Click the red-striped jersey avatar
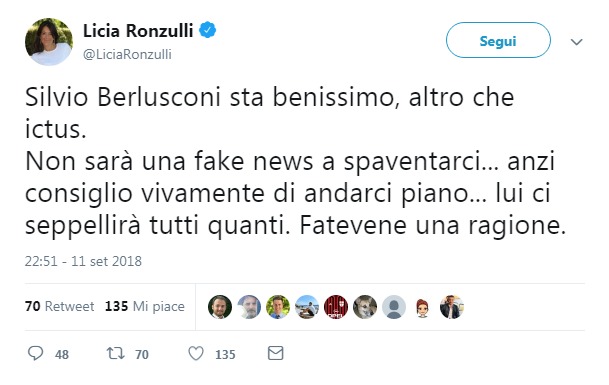Image resolution: width=609 pixels, height=385 pixels. coord(336,307)
